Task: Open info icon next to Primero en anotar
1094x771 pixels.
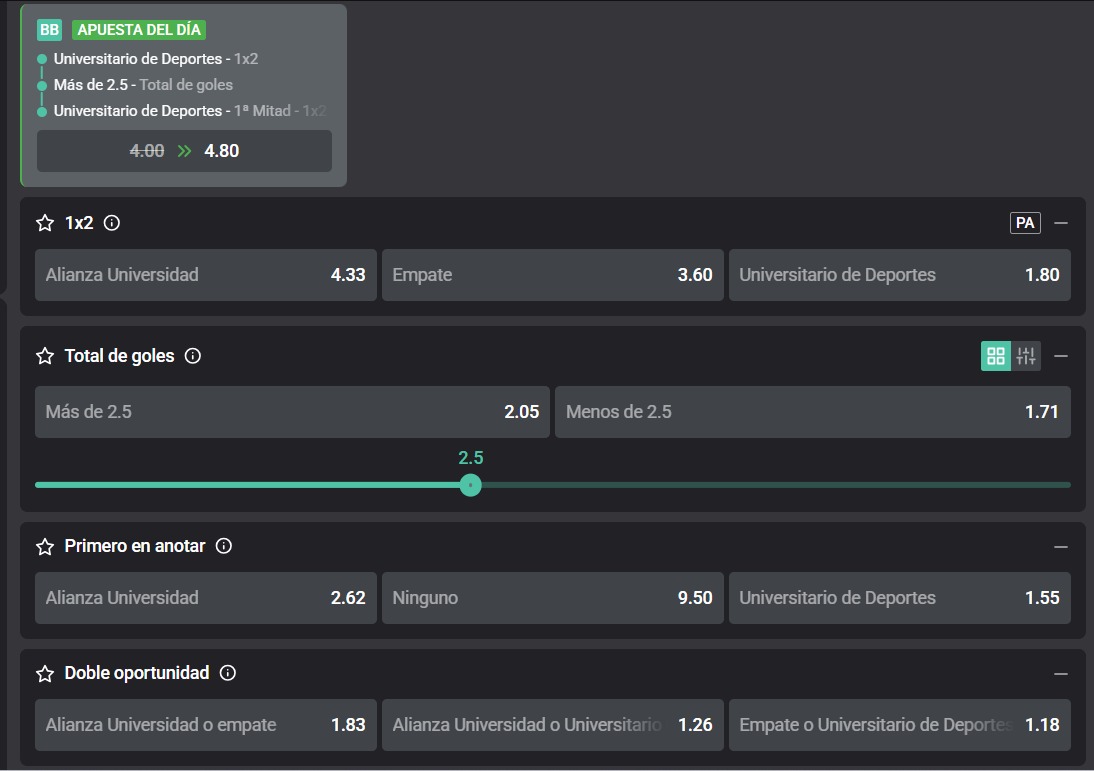Action: pyautogui.click(x=223, y=546)
